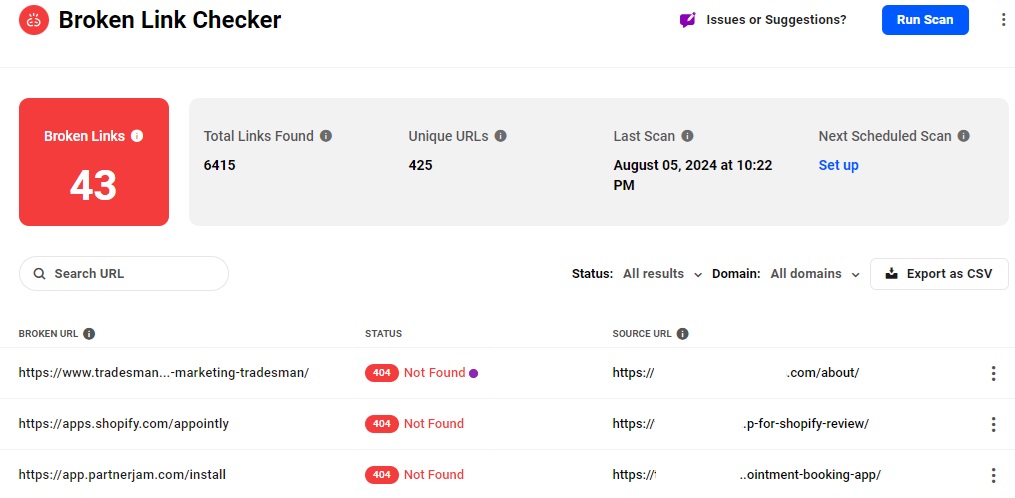Click info icon beside Unique URLs
The height and width of the screenshot is (498, 1015).
click(501, 136)
